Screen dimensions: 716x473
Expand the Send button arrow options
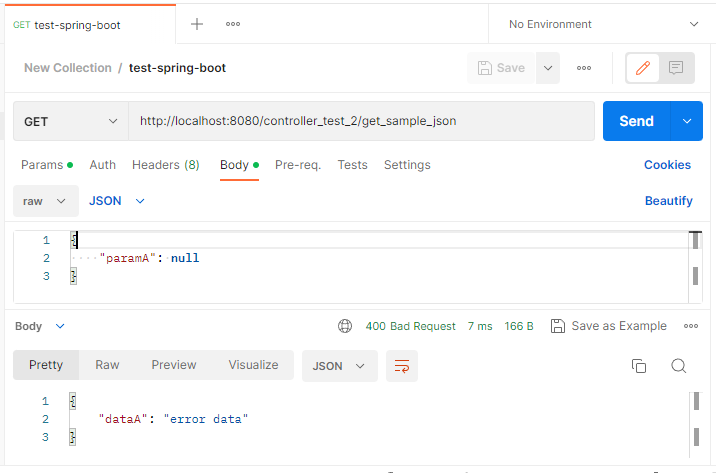[686, 121]
